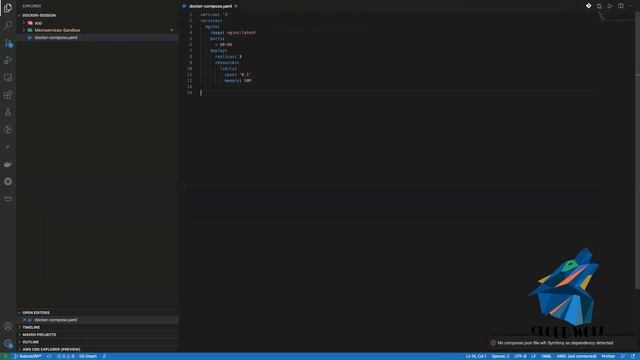Click the memory limit line in code
Viewport: 640px width, 360px height.
(238, 81)
